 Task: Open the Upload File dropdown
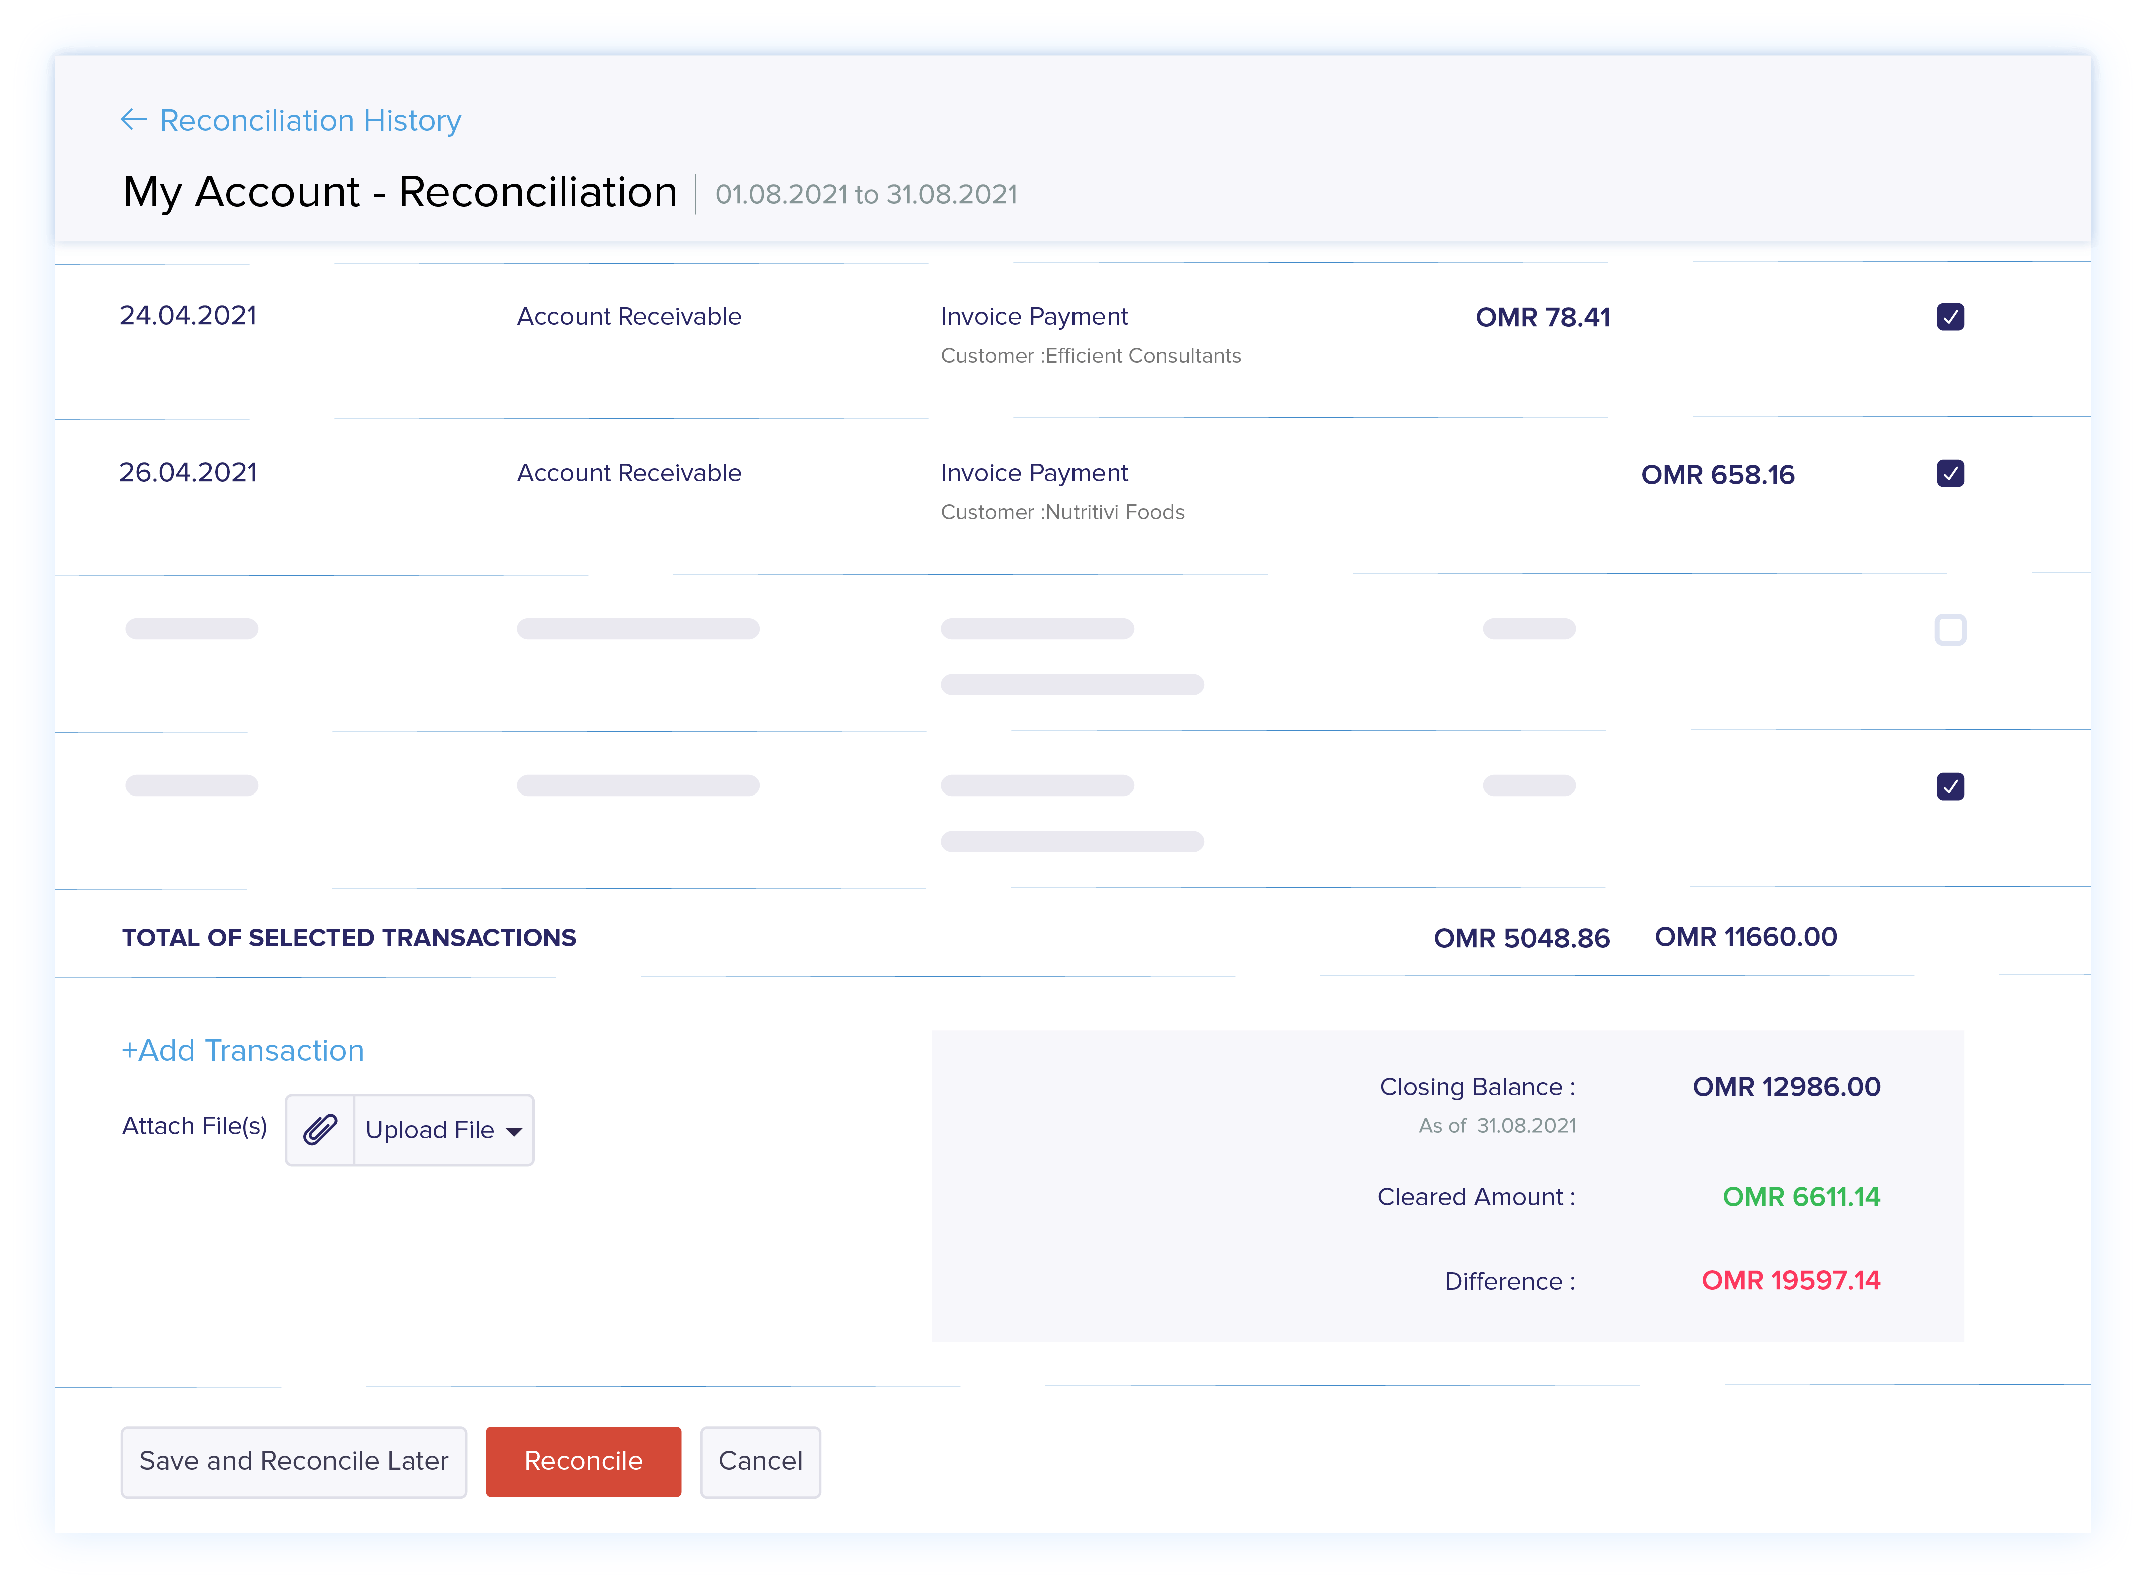coord(430,1130)
